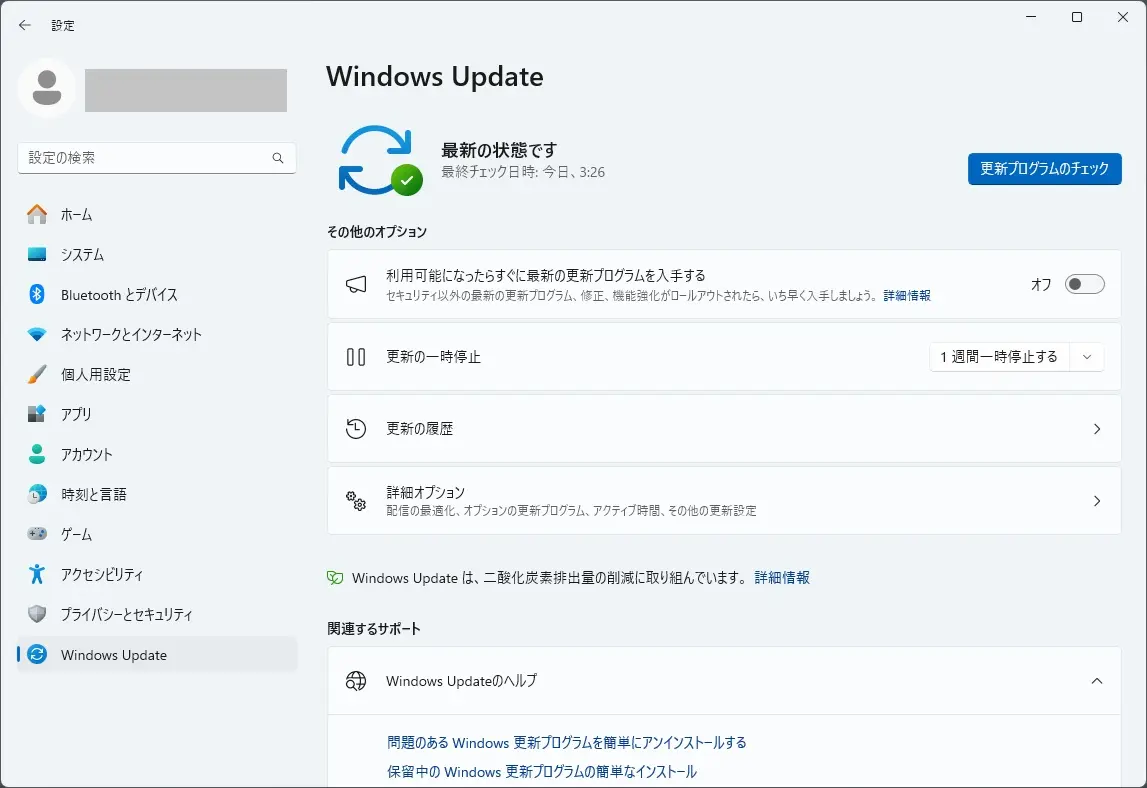Screen dimensions: 1147x788
Task: Click the 時刻と言語 globe clock icon
Action: point(37,494)
